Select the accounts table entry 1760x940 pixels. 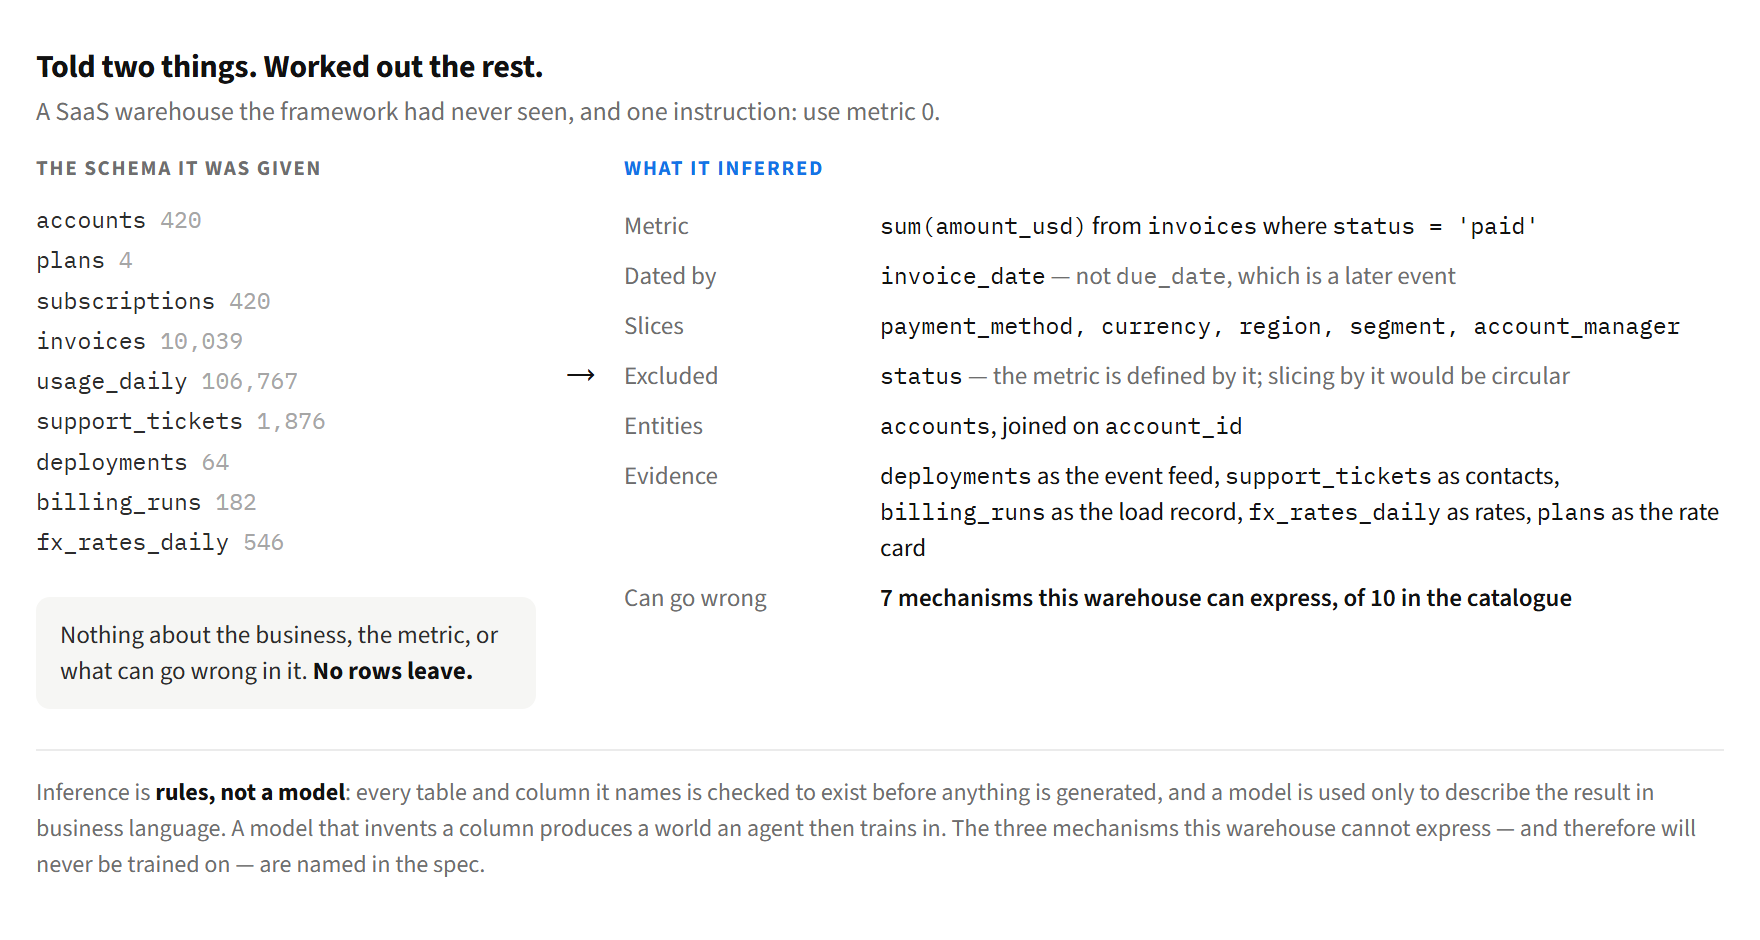coord(119,221)
